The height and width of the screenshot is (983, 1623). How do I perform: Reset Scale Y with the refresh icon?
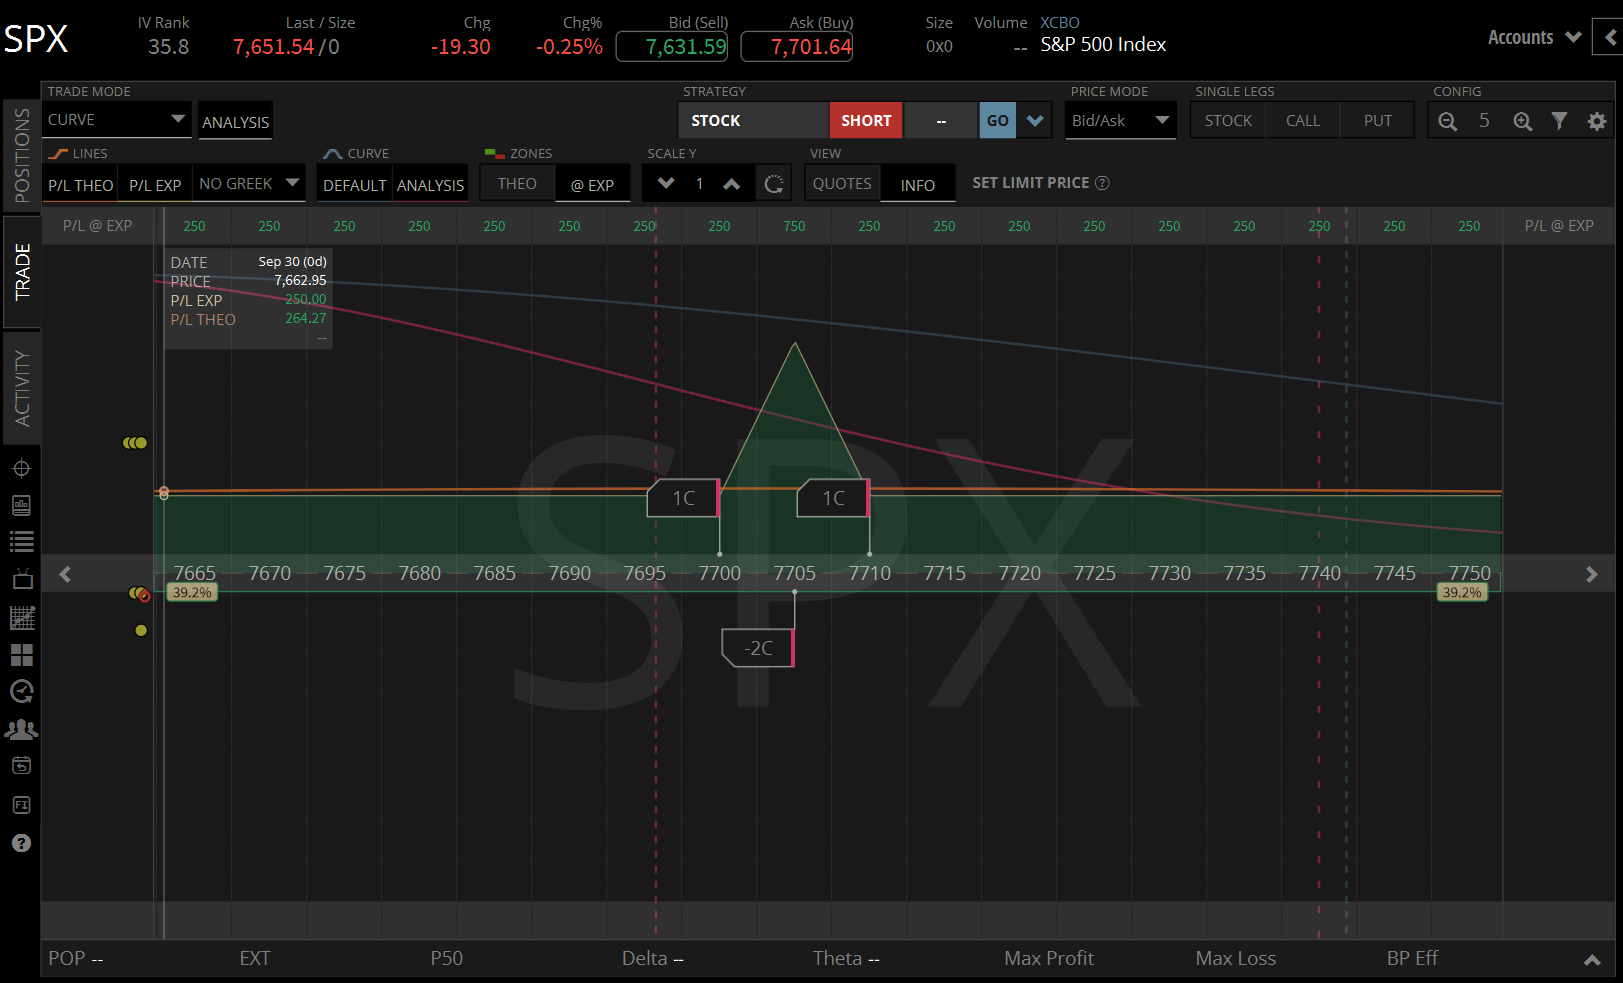click(773, 184)
